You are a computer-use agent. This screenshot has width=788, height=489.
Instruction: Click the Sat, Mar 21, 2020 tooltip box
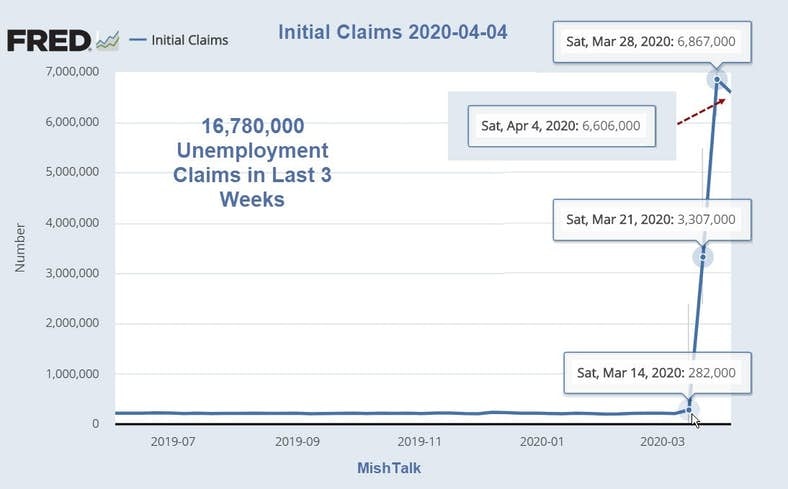650,219
